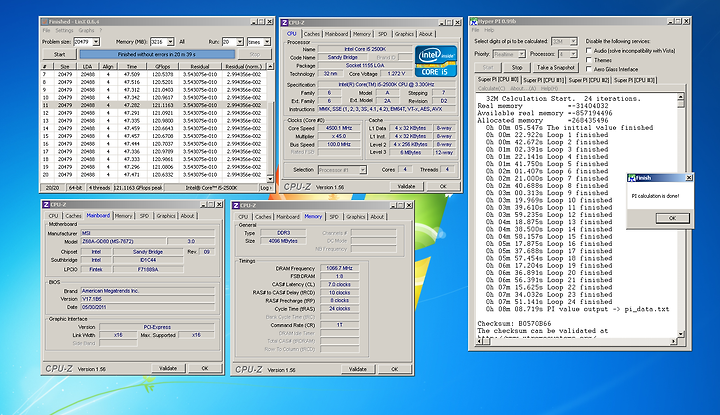Click Take a Snapshot in Hyper PI
This screenshot has width=720, height=415.
click(556, 67)
